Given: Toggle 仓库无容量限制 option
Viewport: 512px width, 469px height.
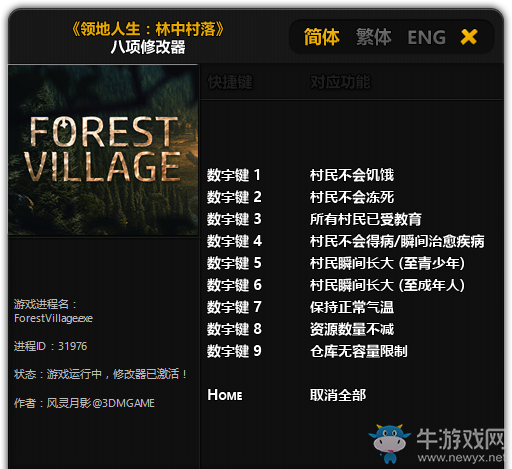Looking at the screenshot, I should tap(359, 351).
